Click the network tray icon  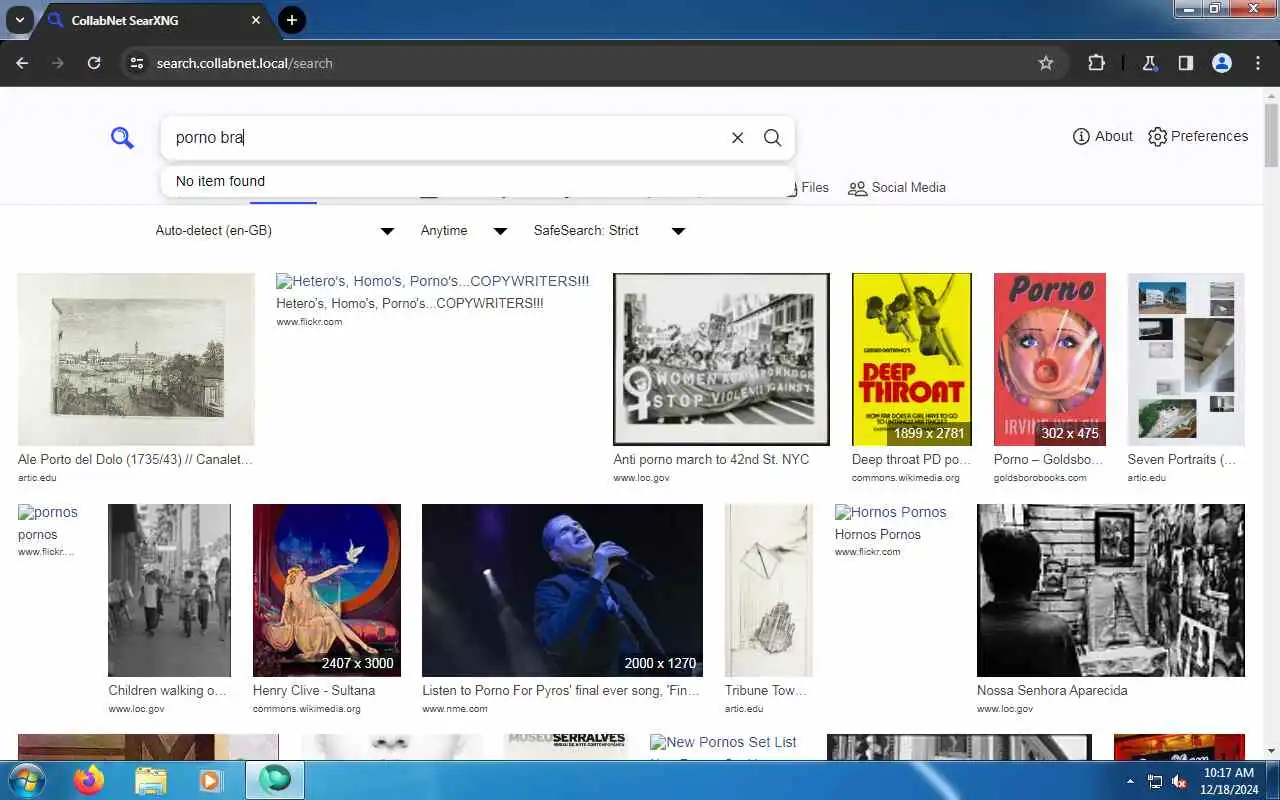[1155, 781]
